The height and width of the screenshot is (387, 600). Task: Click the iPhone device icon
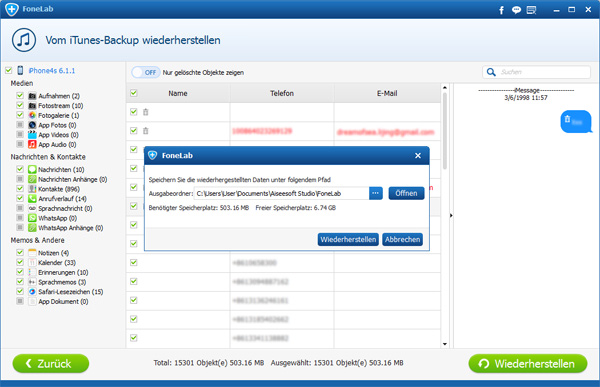coord(20,70)
